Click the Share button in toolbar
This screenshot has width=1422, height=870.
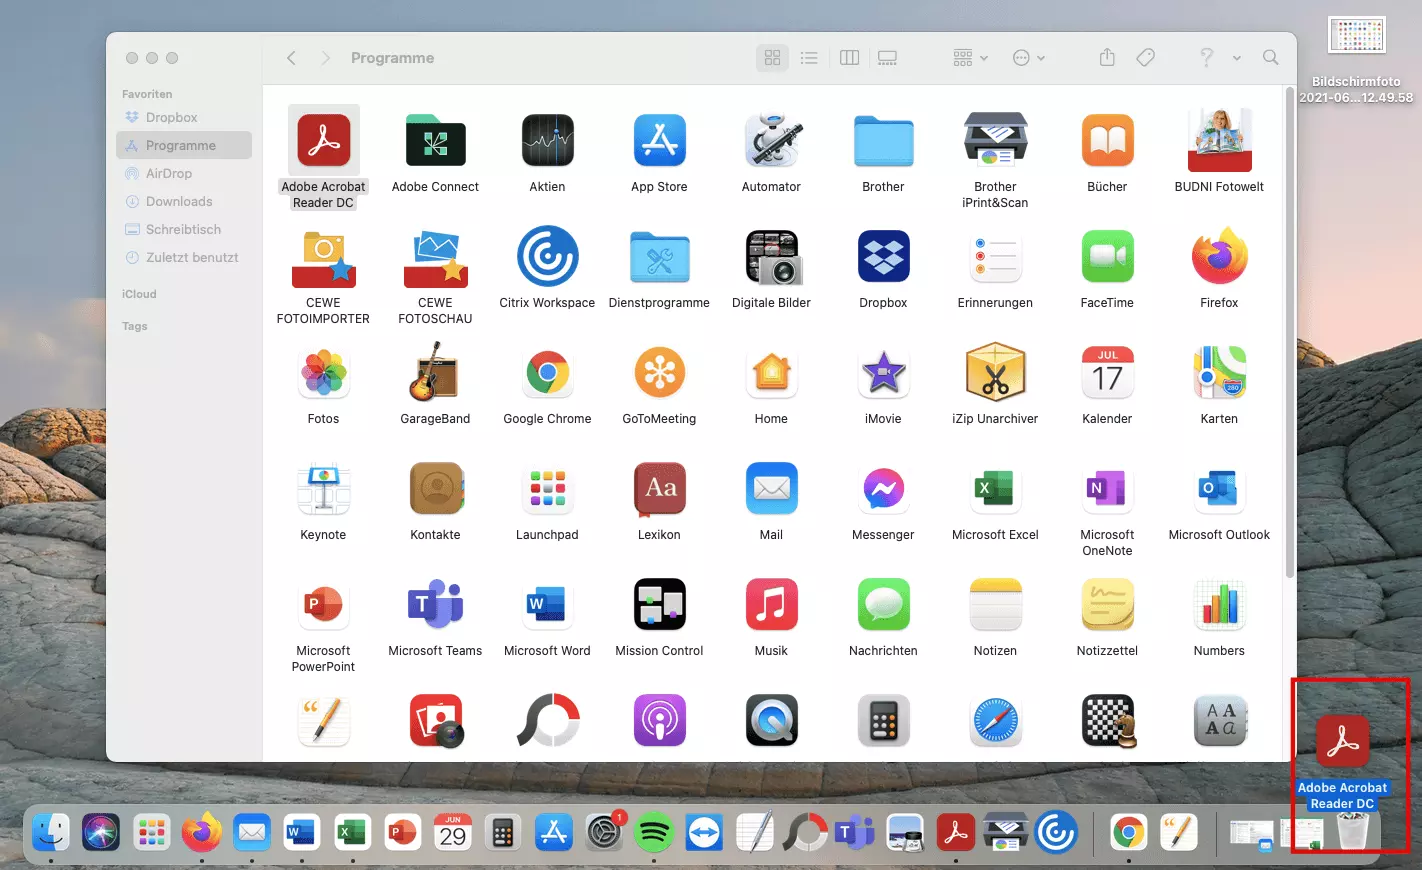[1107, 58]
